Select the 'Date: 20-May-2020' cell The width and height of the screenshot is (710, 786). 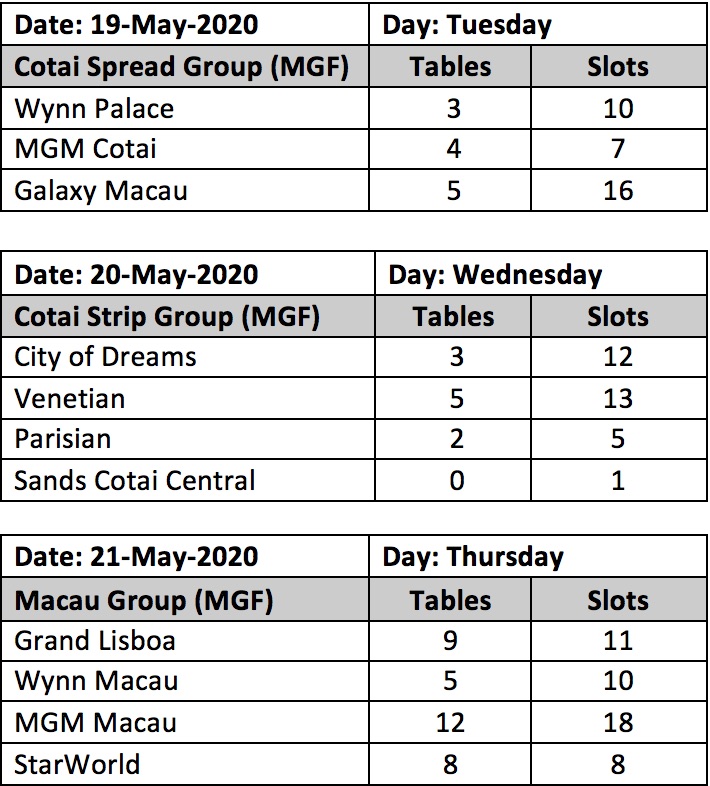188,274
